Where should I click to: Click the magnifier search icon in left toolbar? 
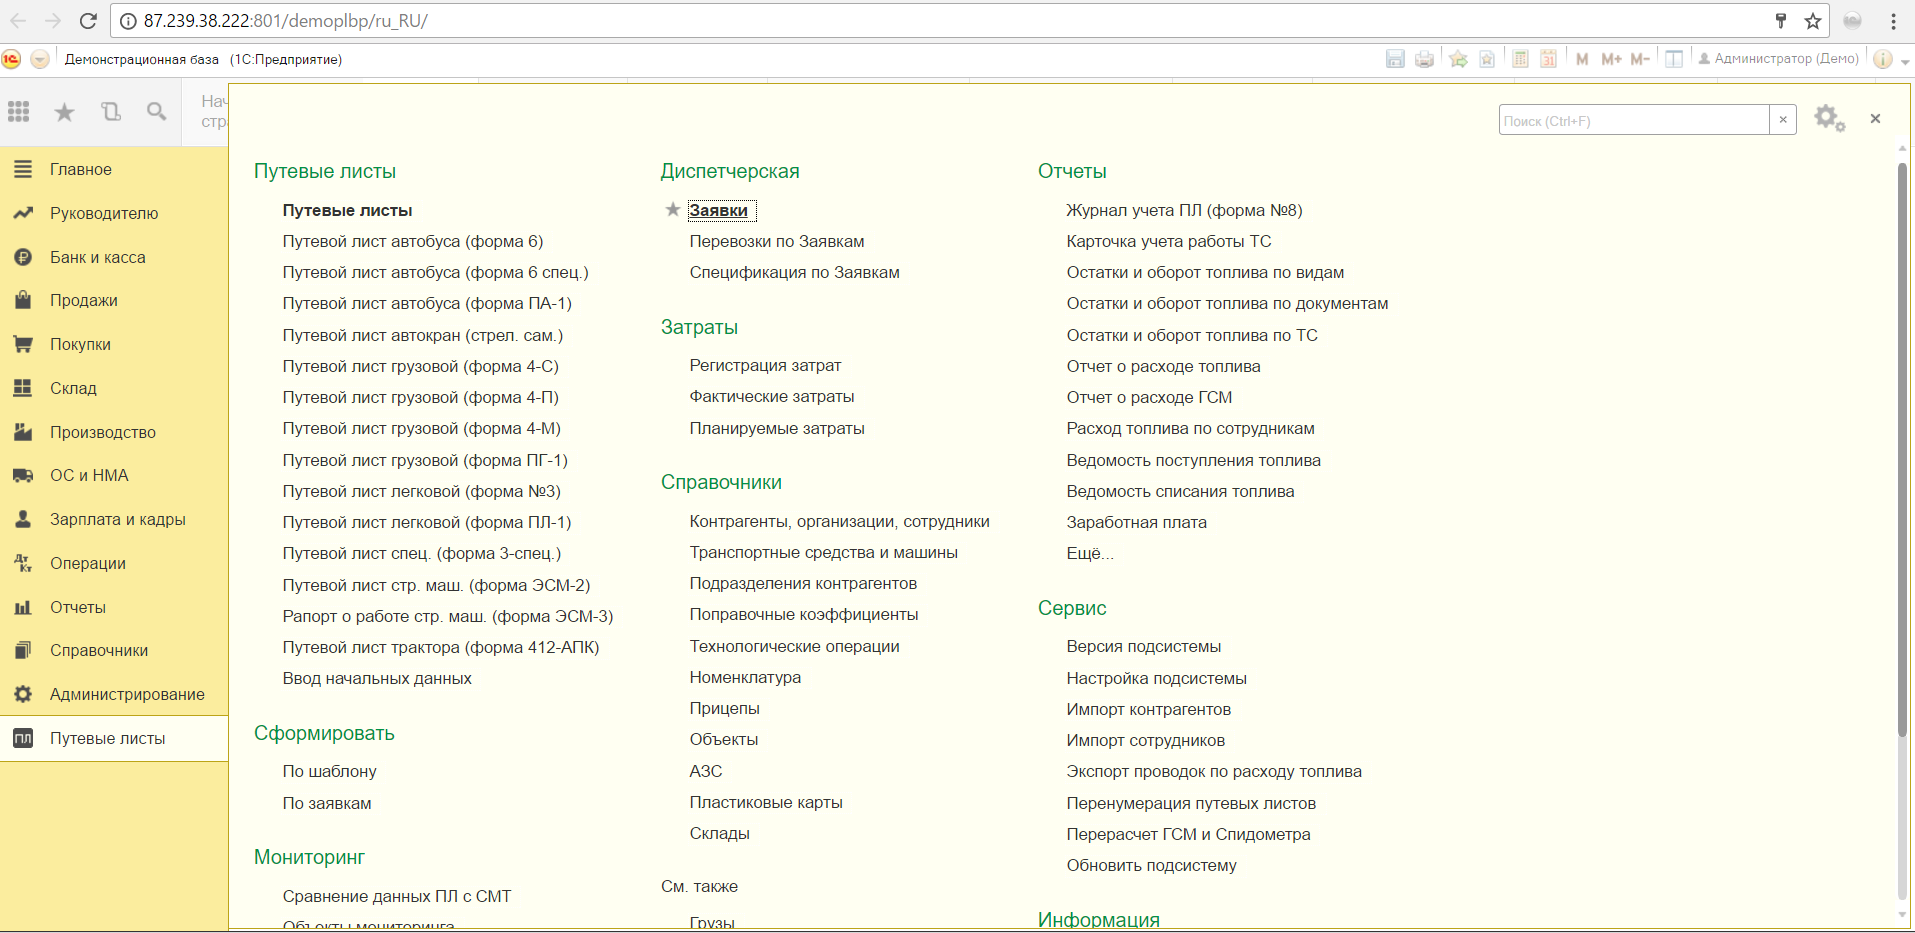[x=156, y=112]
